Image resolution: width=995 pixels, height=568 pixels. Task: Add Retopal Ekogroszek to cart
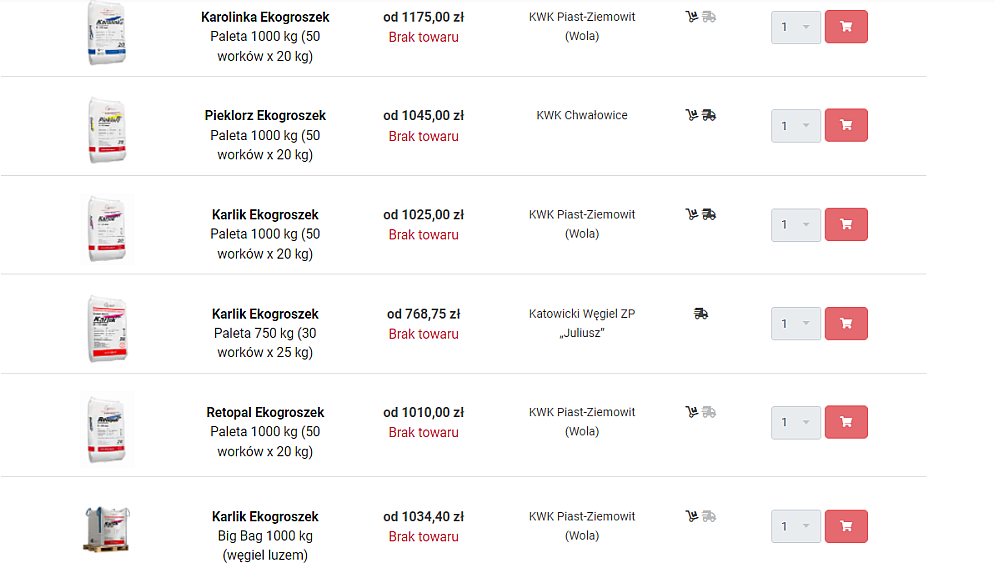846,422
